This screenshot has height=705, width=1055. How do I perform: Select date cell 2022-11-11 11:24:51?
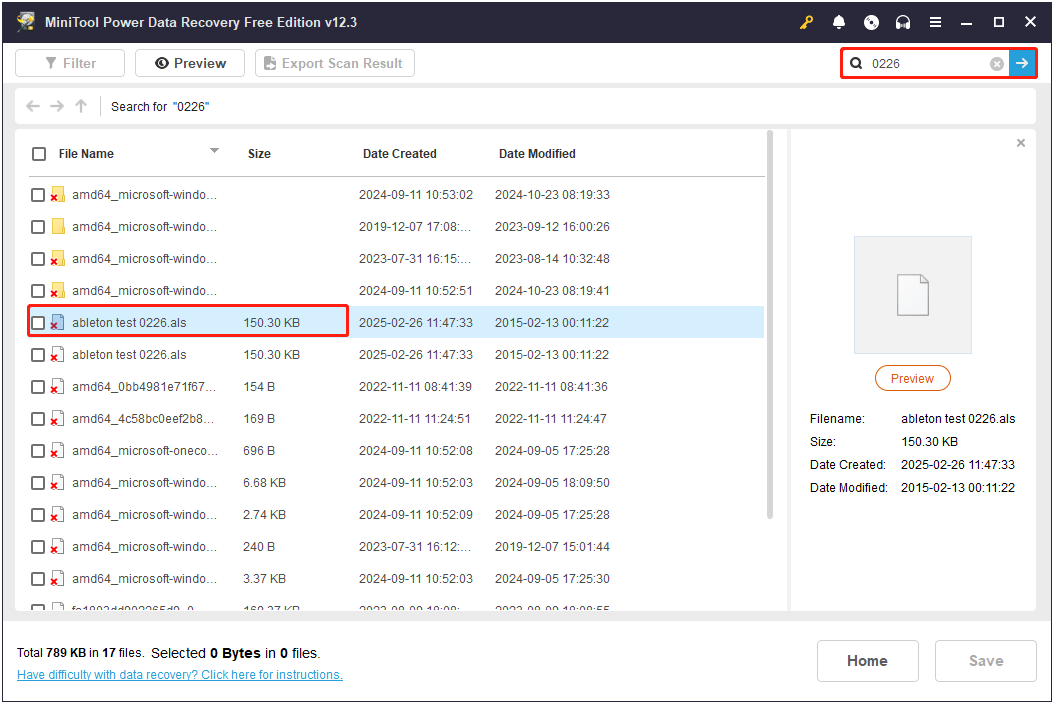(x=414, y=419)
